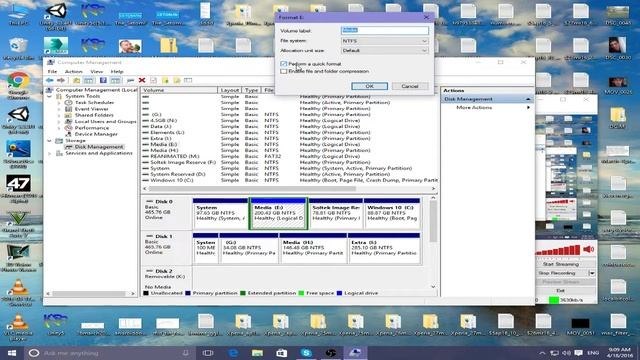Click the blue Help question-mark toolbar icon
The height and width of the screenshot is (360, 640).
[x=103, y=80]
